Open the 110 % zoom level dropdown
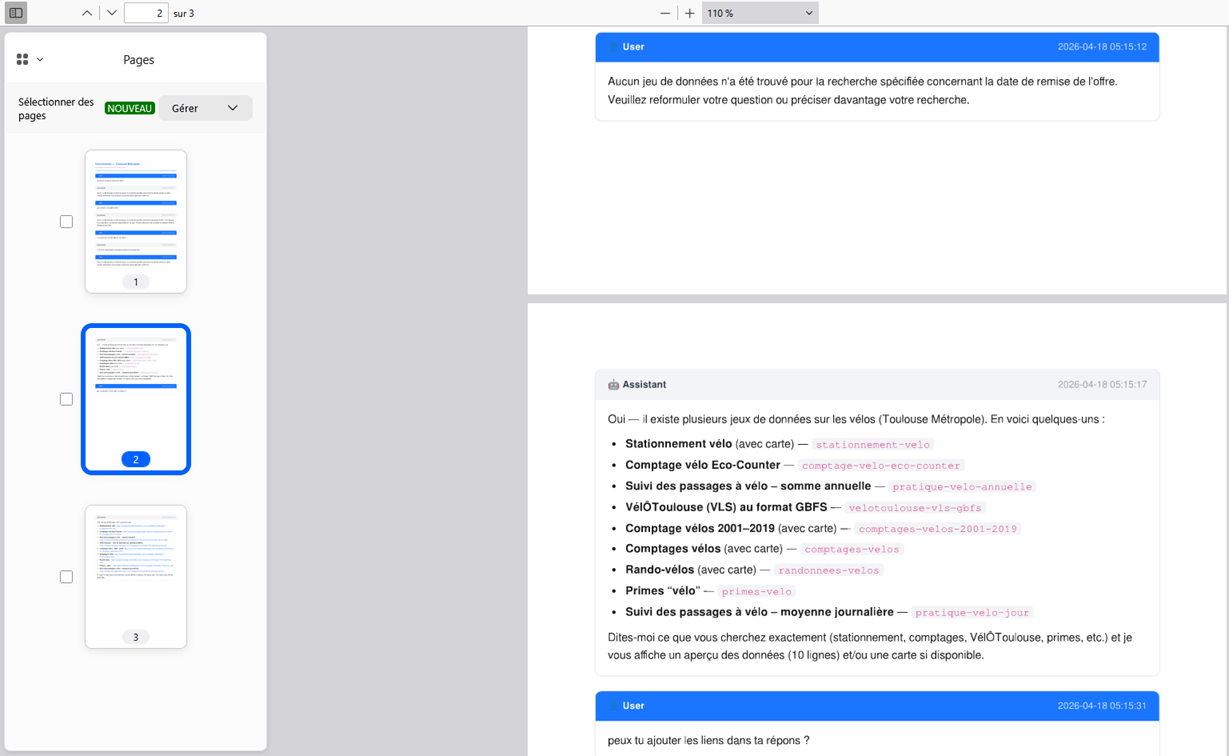The width and height of the screenshot is (1229, 756). tap(760, 13)
